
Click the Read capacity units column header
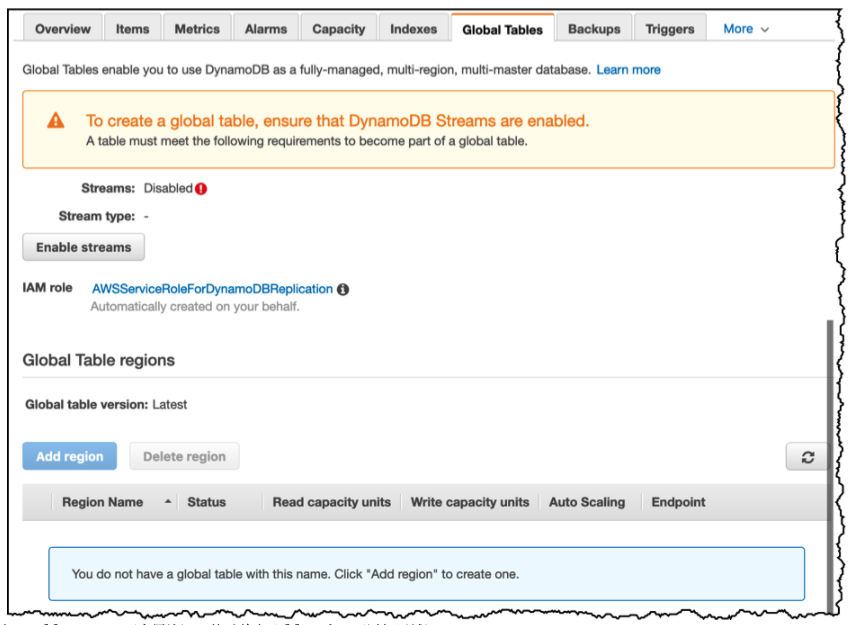[x=332, y=502]
